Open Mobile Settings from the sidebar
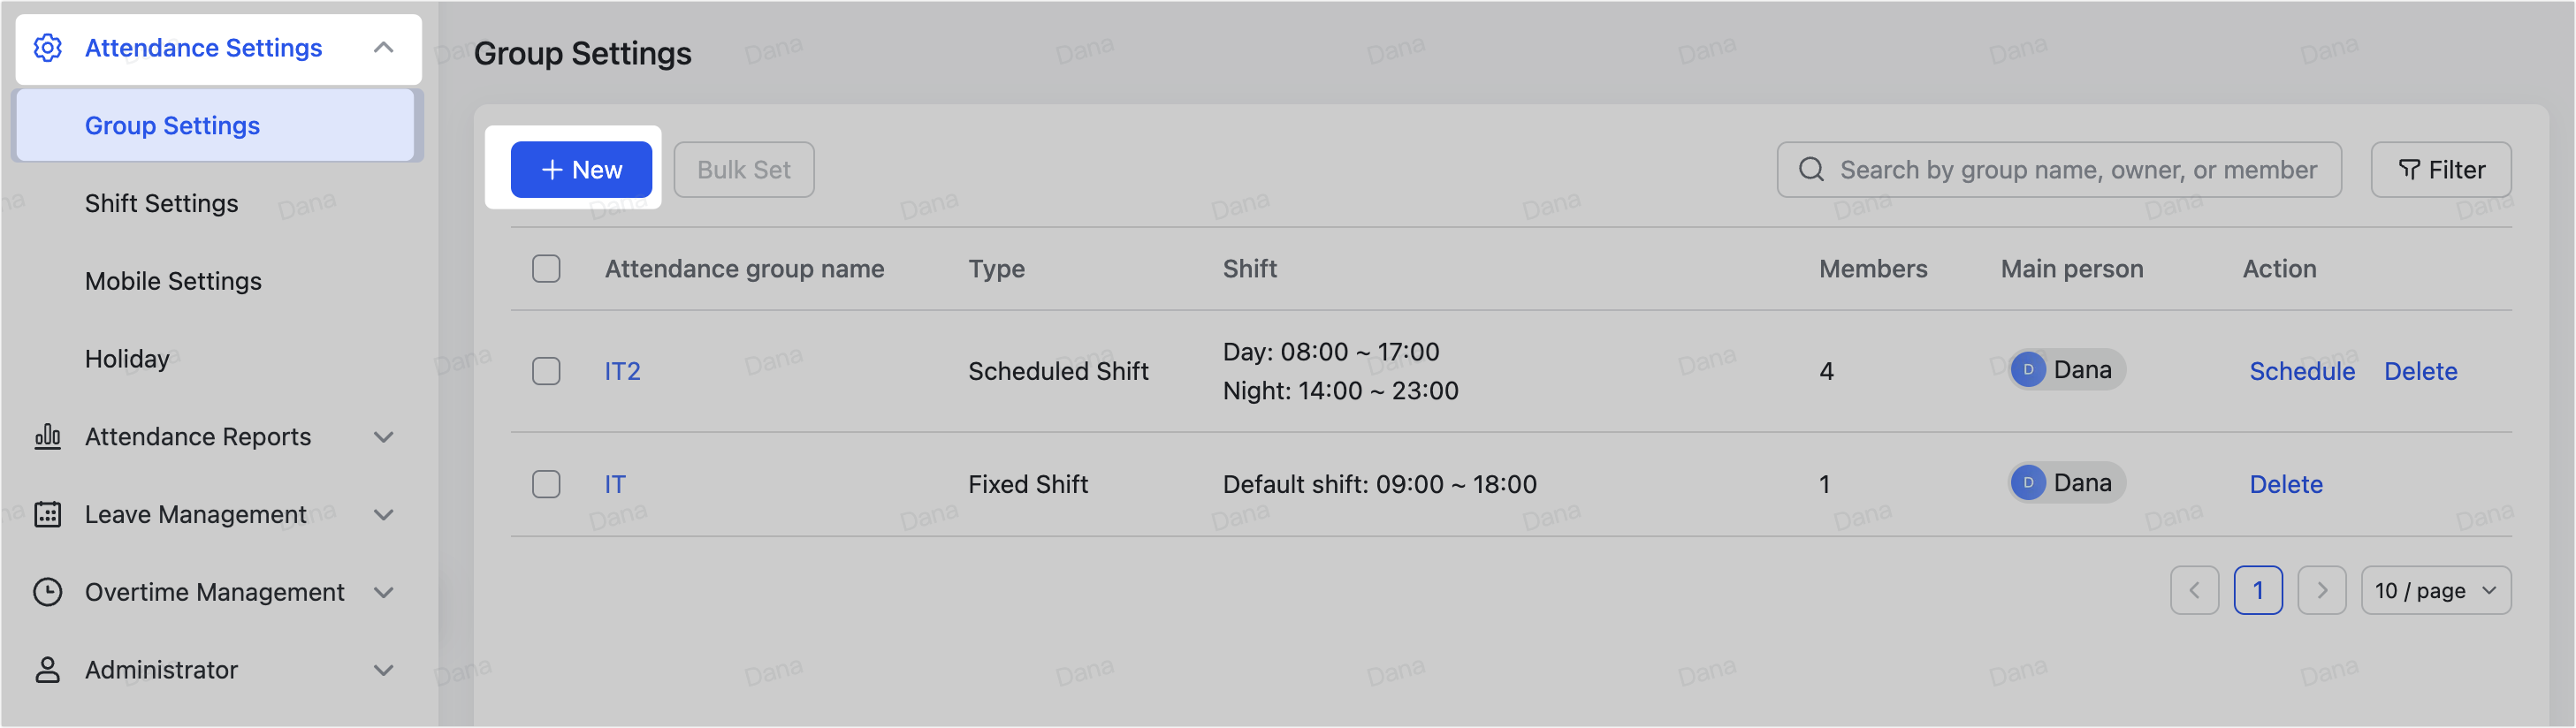Screen dimensions: 2576x728 (x=172, y=281)
